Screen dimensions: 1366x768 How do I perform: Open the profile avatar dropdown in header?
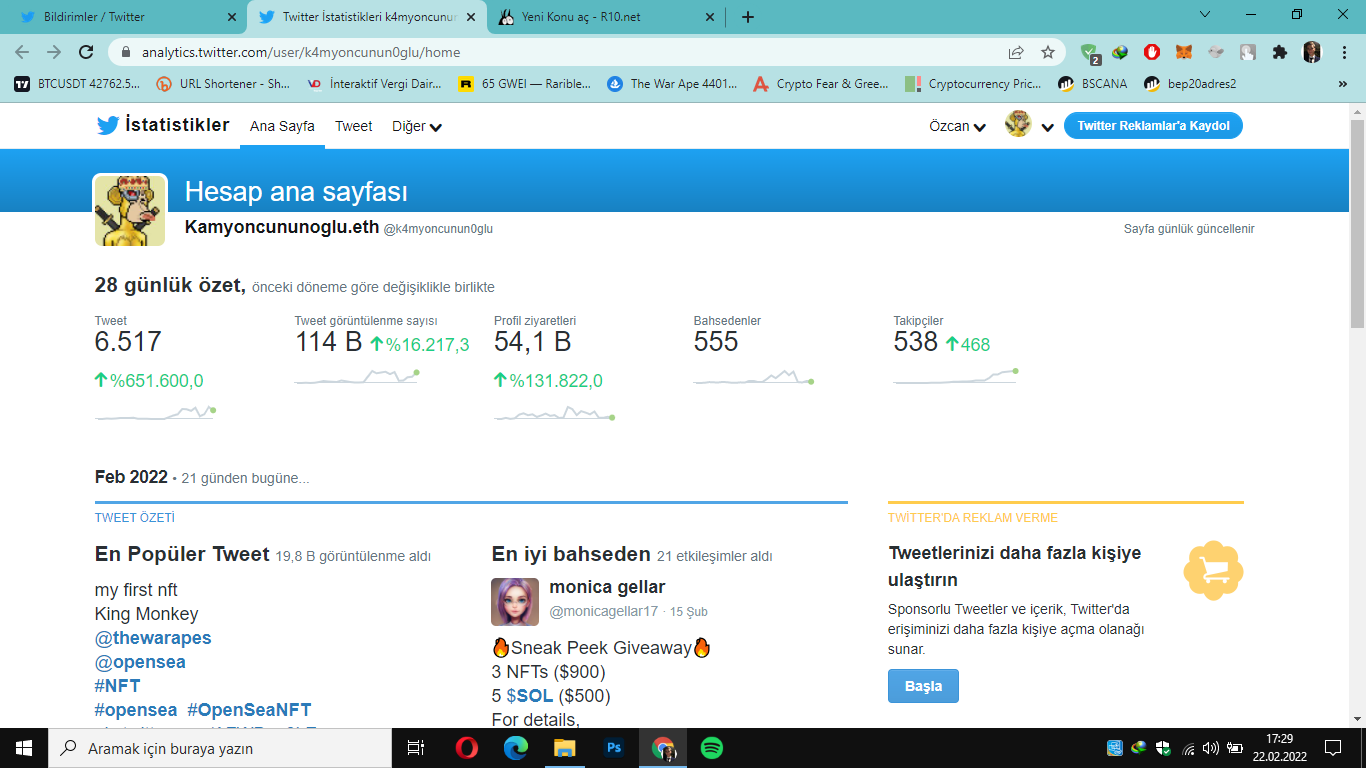pyautogui.click(x=1030, y=125)
